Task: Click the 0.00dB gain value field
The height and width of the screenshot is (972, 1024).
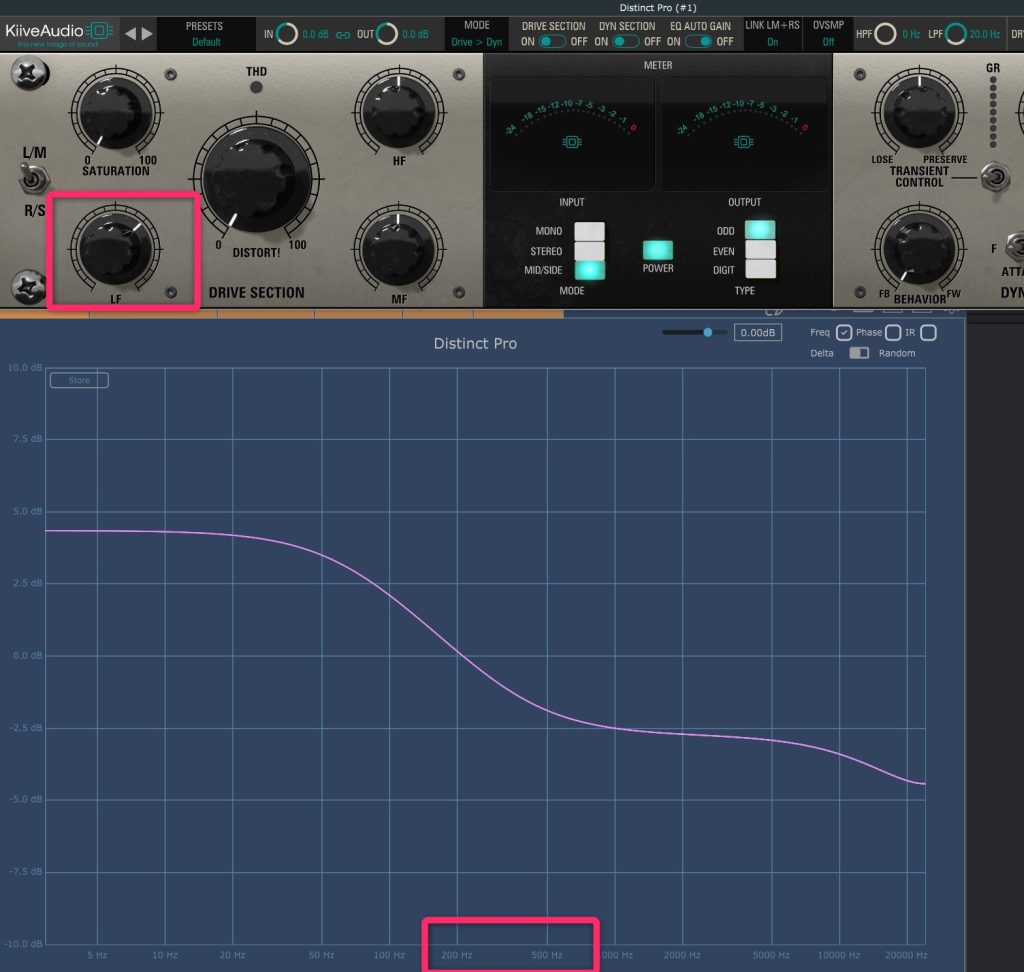Action: pyautogui.click(x=757, y=332)
